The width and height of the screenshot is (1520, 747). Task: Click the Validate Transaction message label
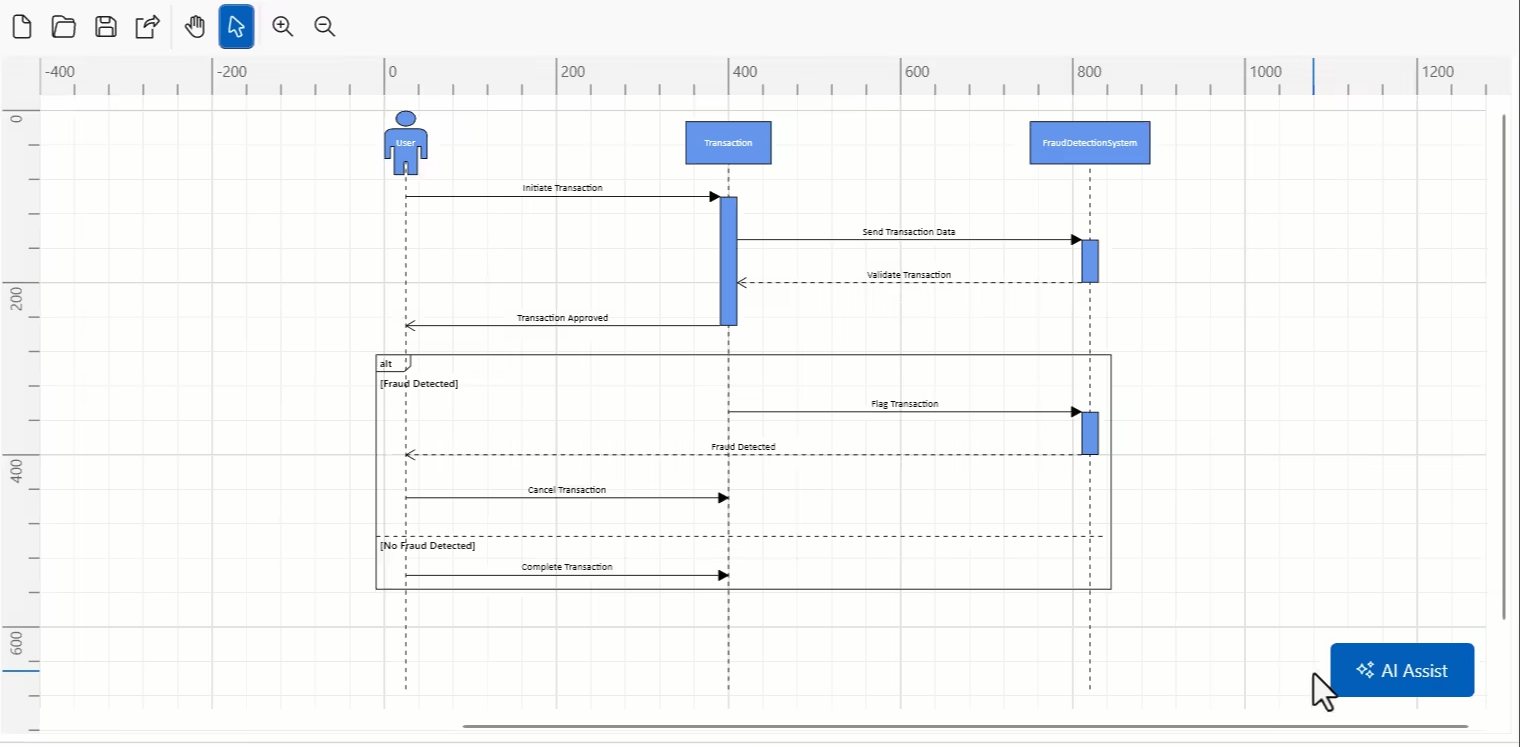coord(909,275)
